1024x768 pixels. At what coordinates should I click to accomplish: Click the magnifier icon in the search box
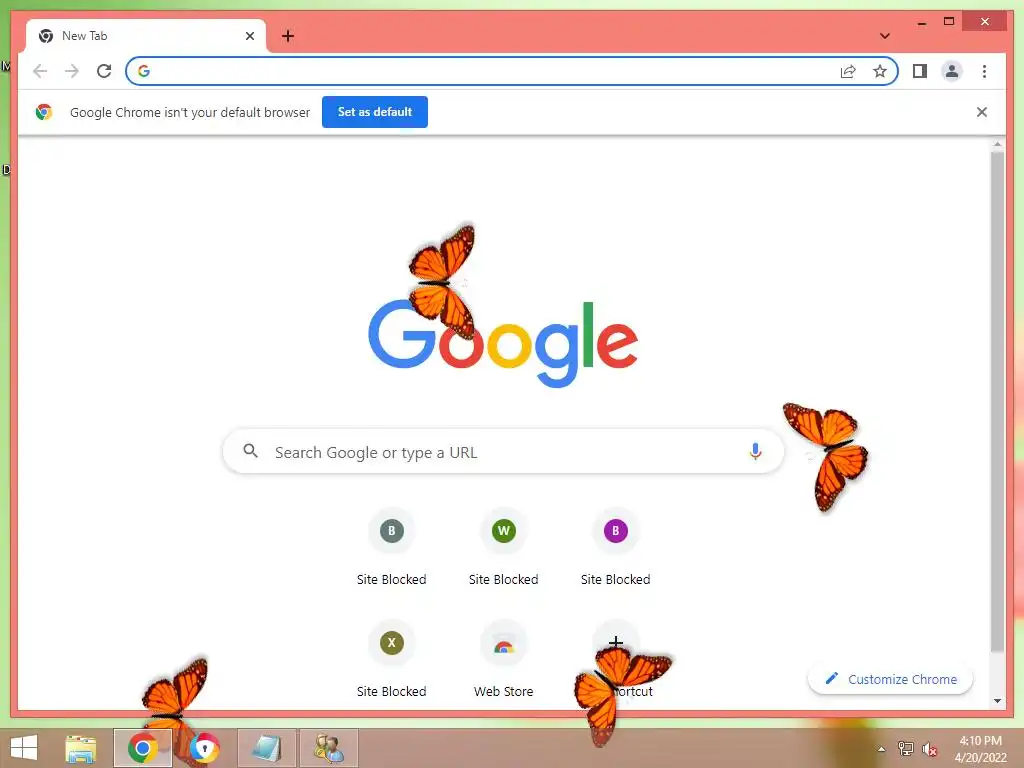point(251,451)
